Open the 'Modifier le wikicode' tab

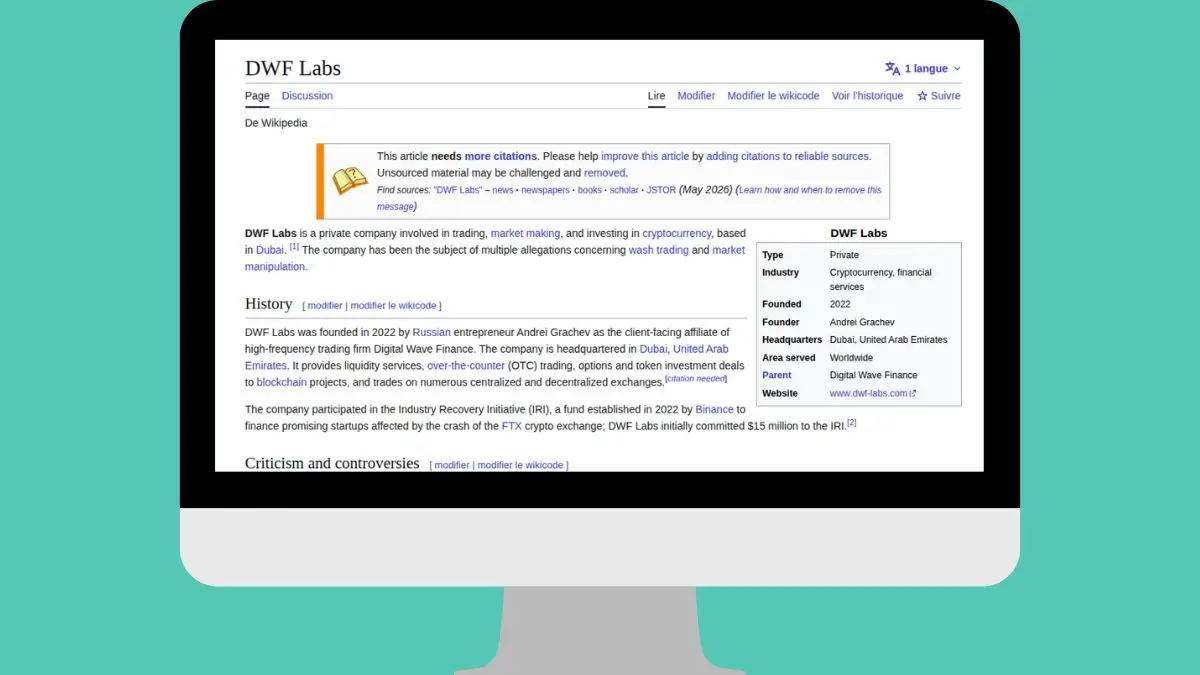click(x=773, y=96)
